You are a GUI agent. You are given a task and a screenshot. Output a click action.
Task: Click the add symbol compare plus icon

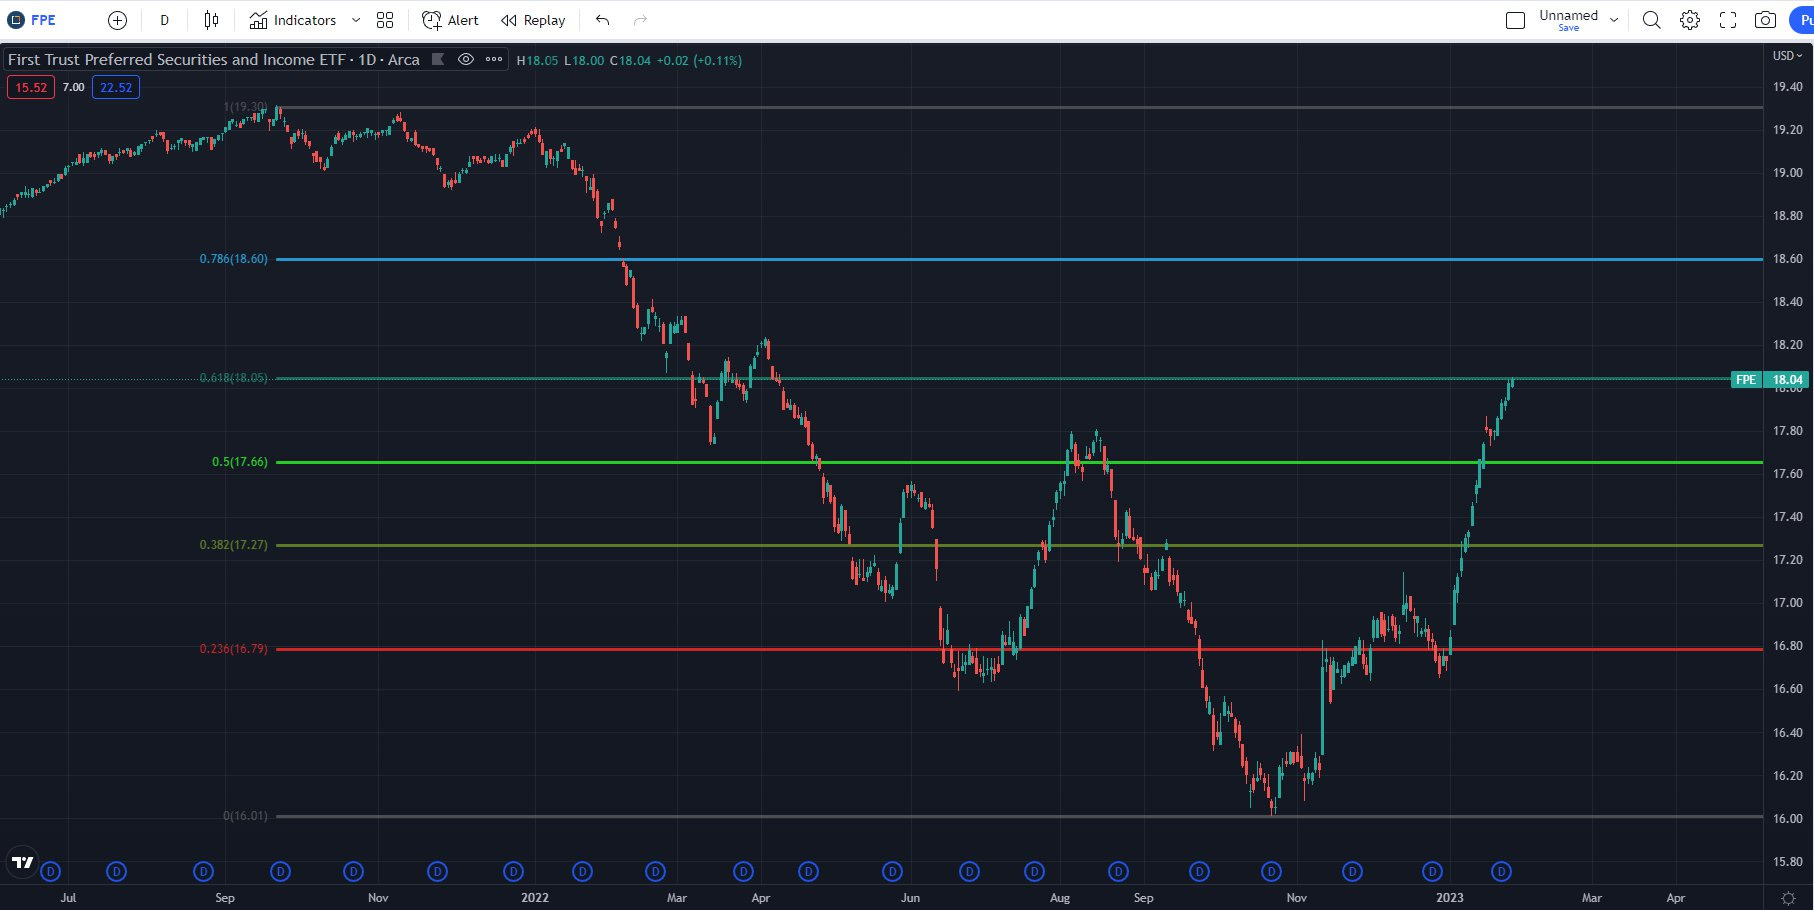[117, 20]
